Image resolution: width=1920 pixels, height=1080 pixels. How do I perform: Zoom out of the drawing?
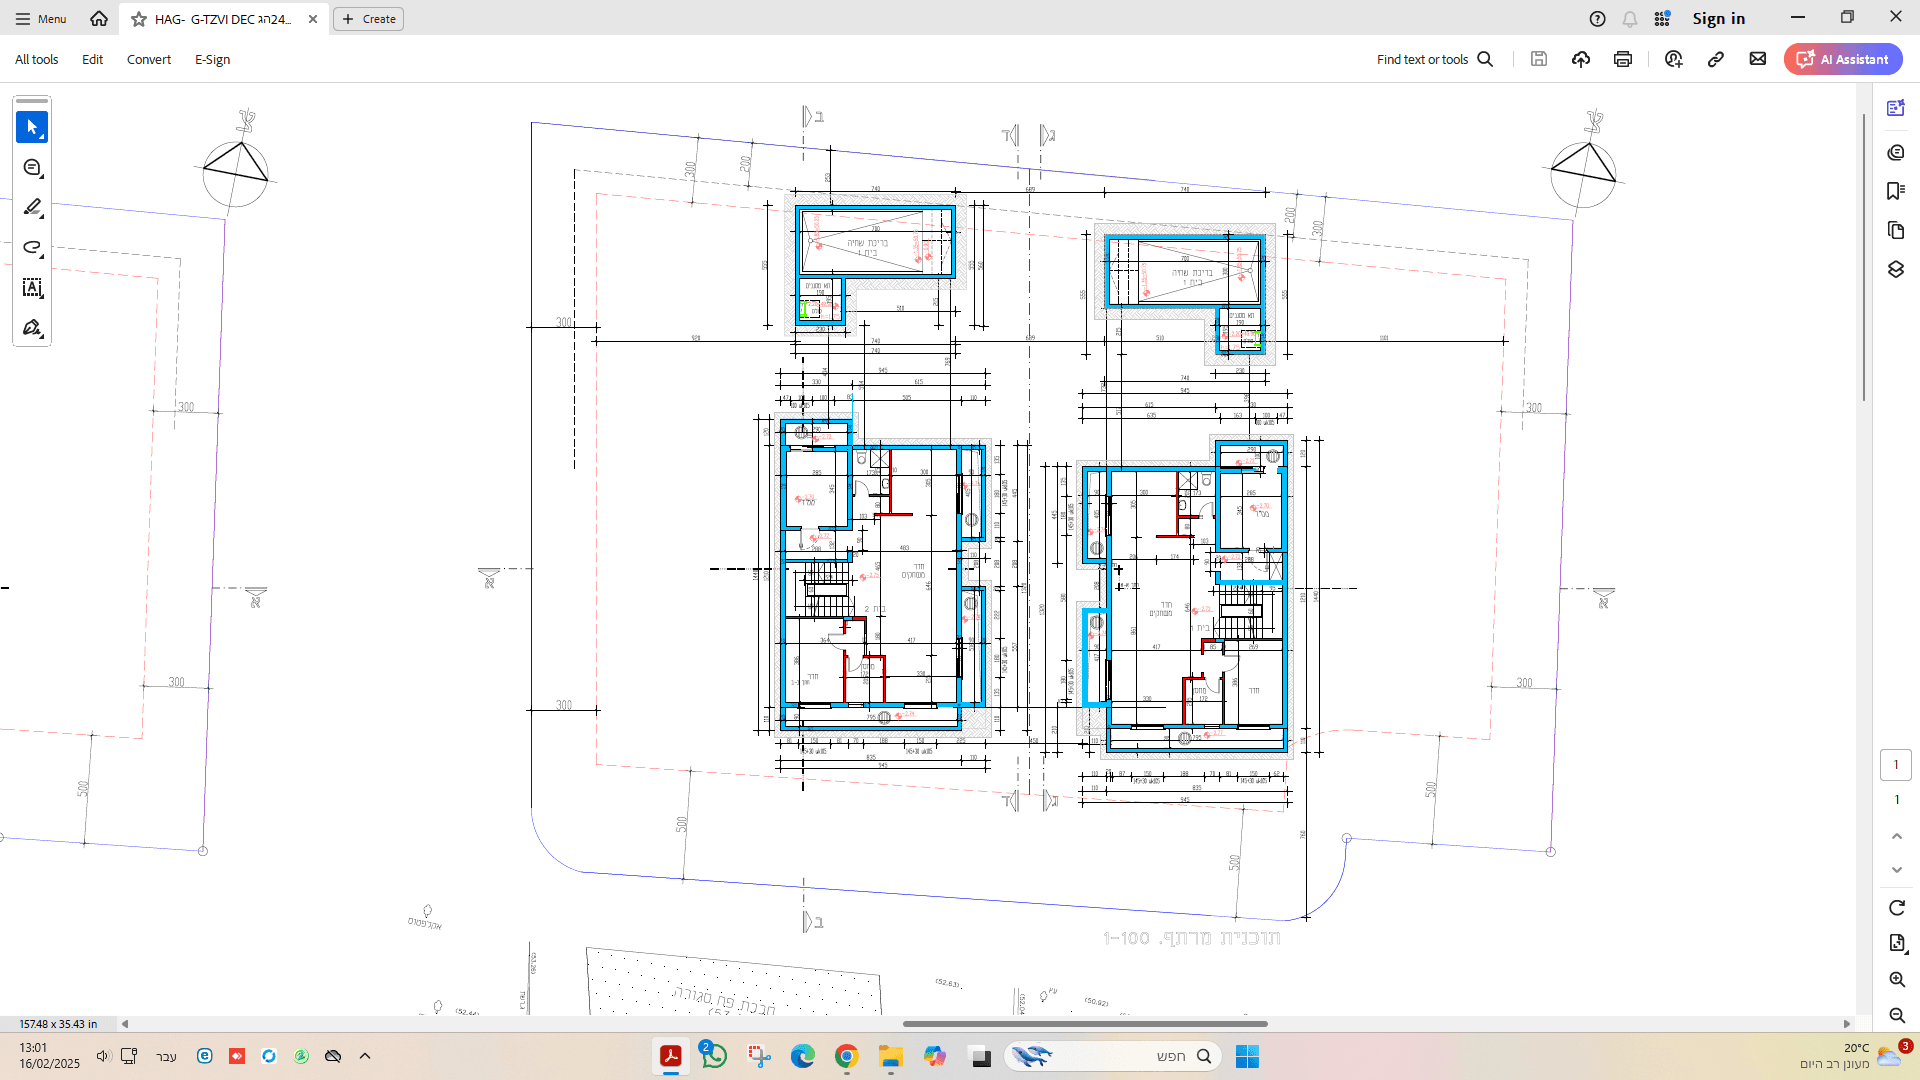coord(1897,1016)
